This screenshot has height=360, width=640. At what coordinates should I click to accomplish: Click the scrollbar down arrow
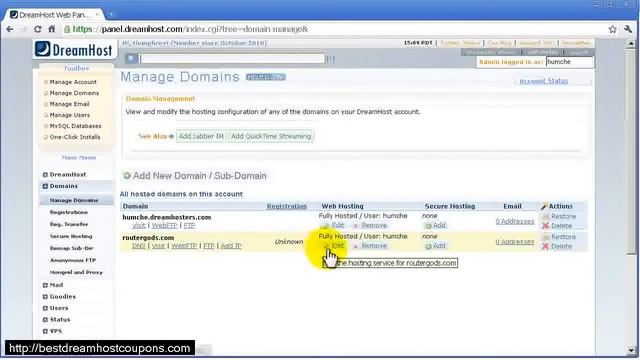pyautogui.click(x=631, y=350)
